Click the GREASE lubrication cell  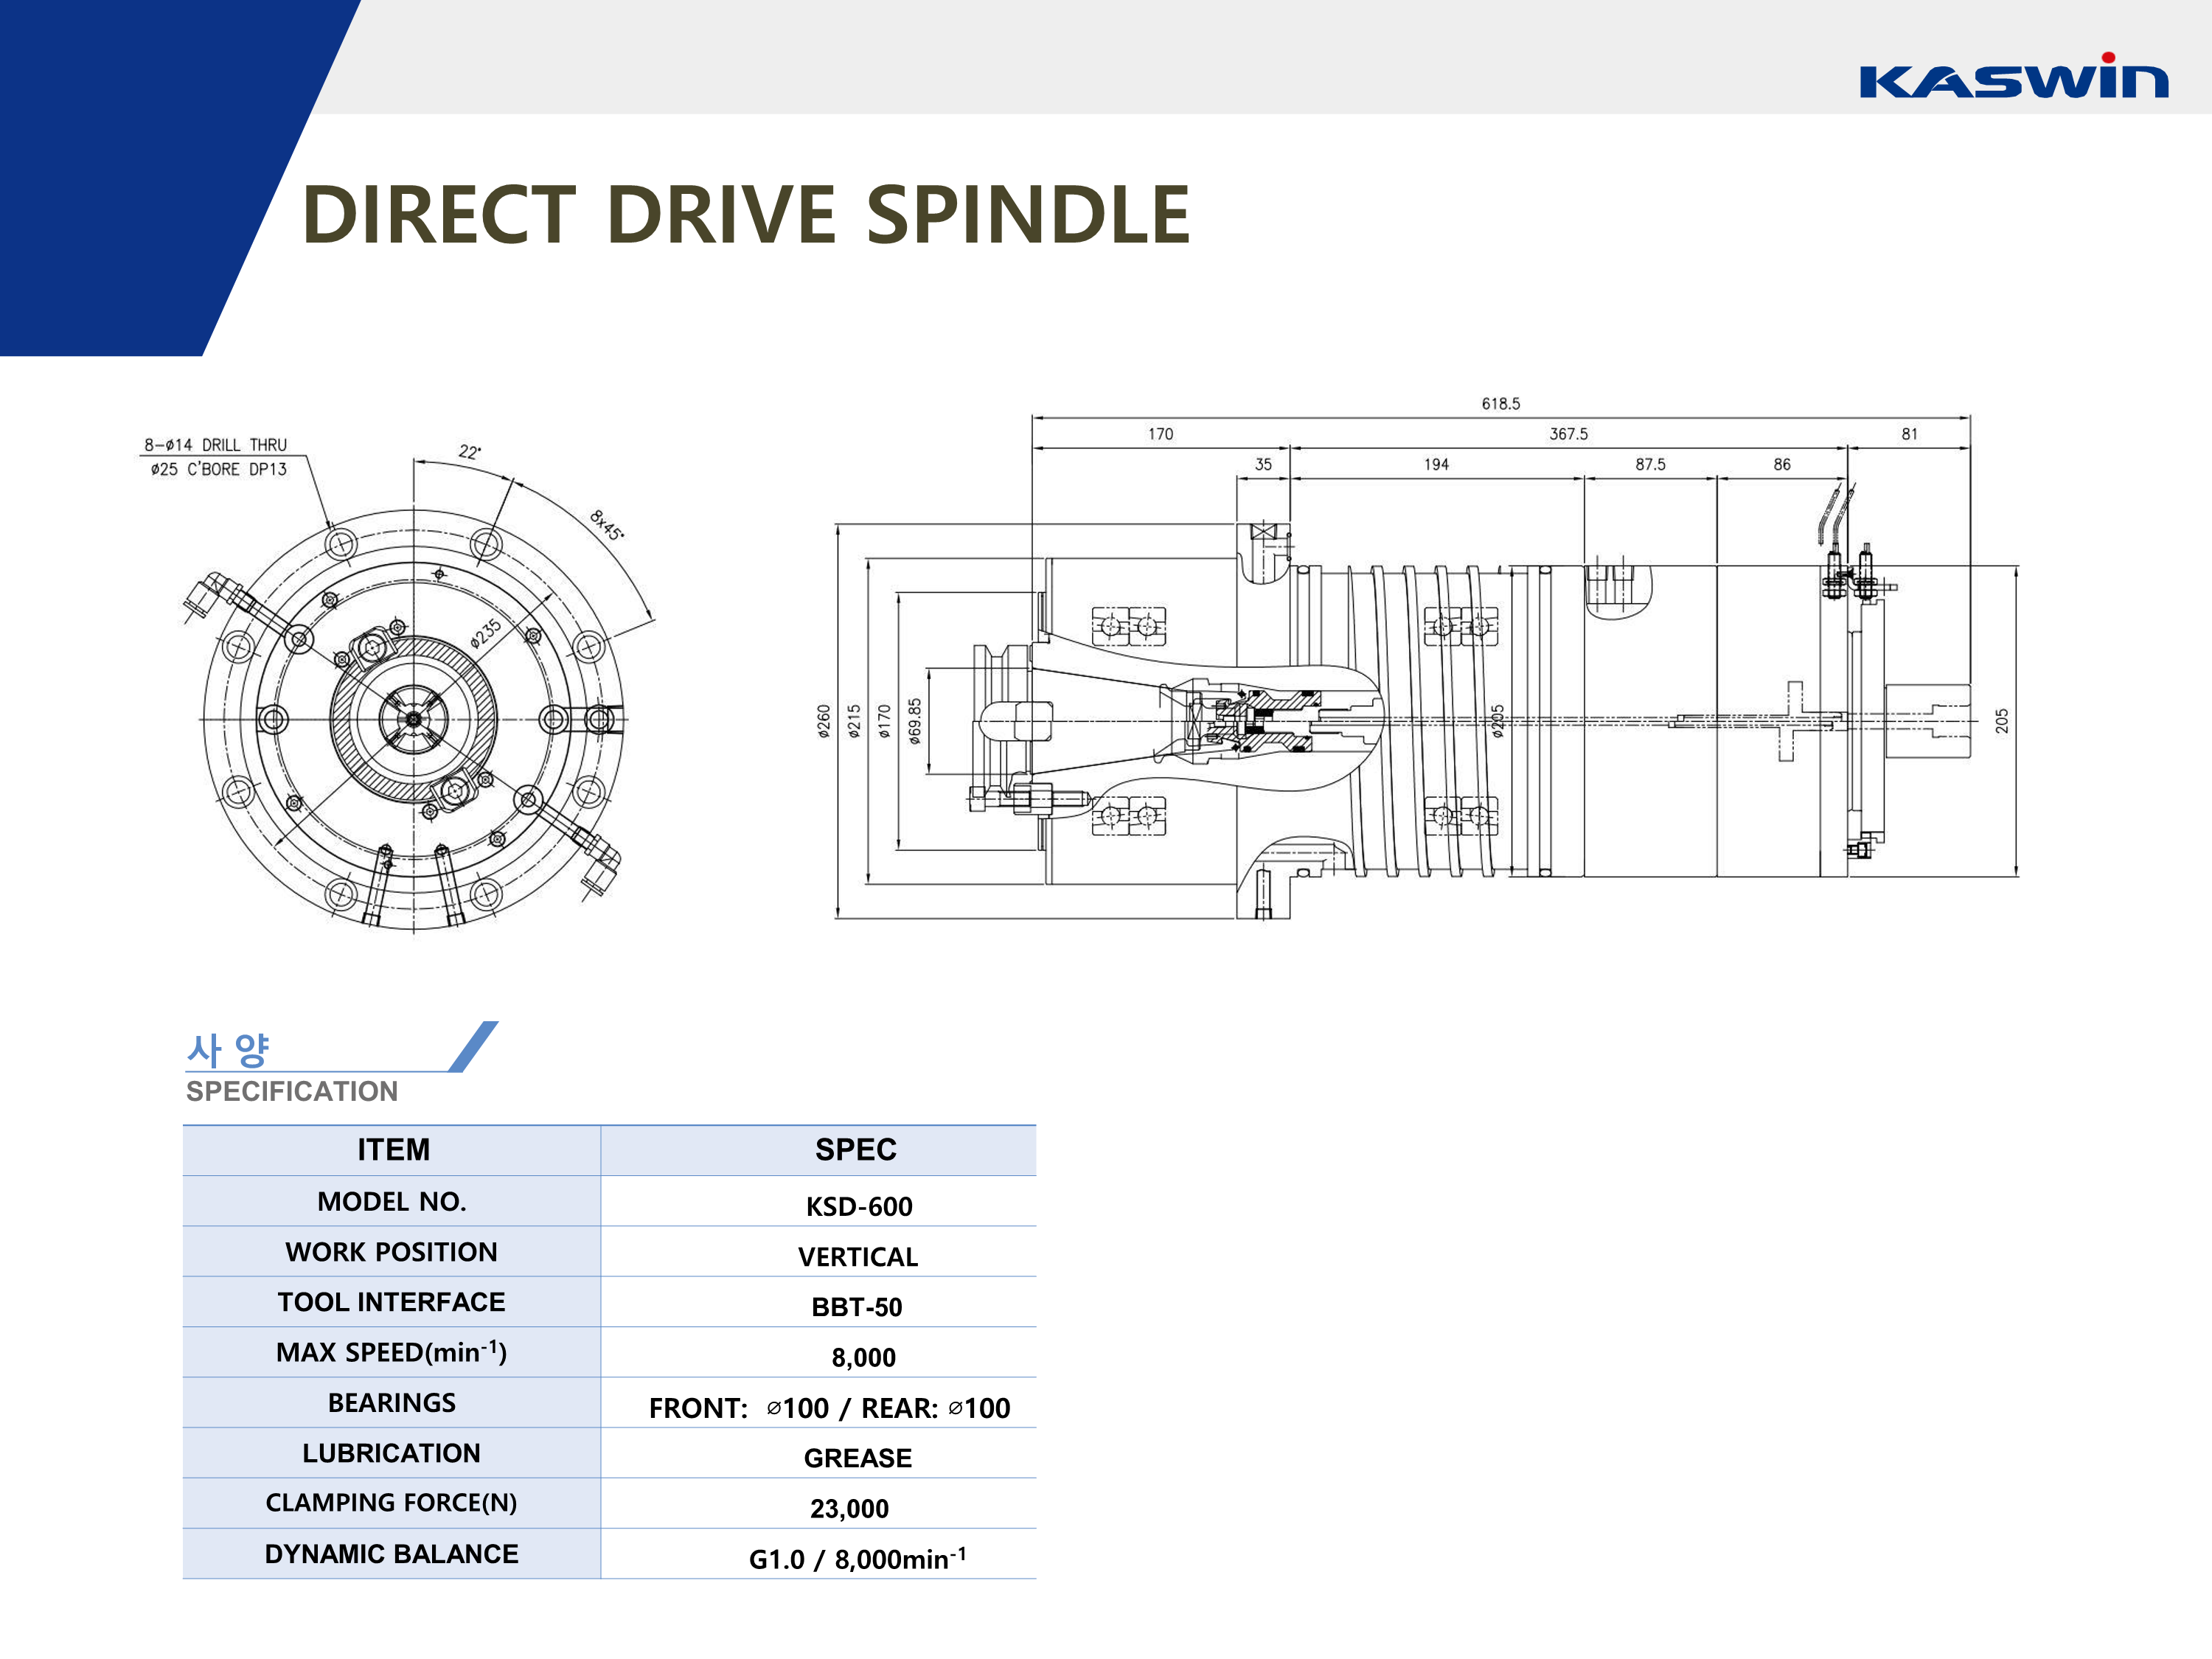pos(857,1458)
